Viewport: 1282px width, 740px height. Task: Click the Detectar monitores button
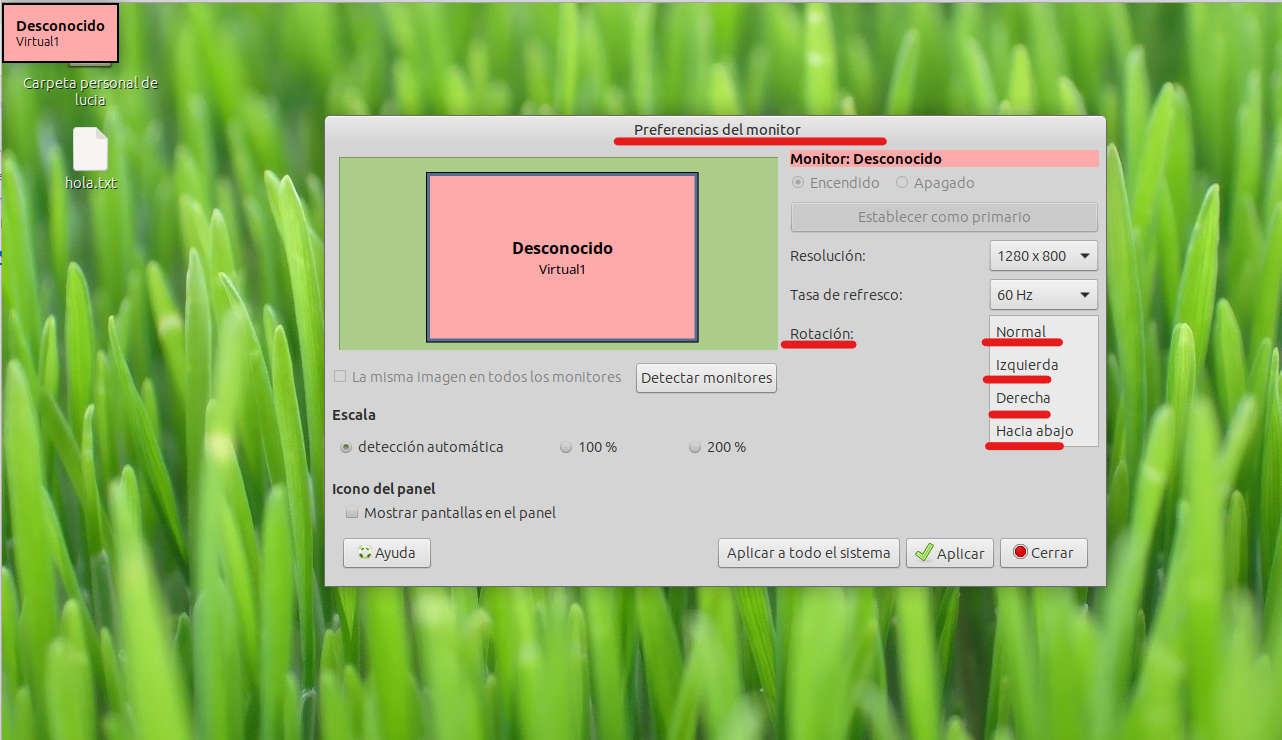(x=706, y=378)
